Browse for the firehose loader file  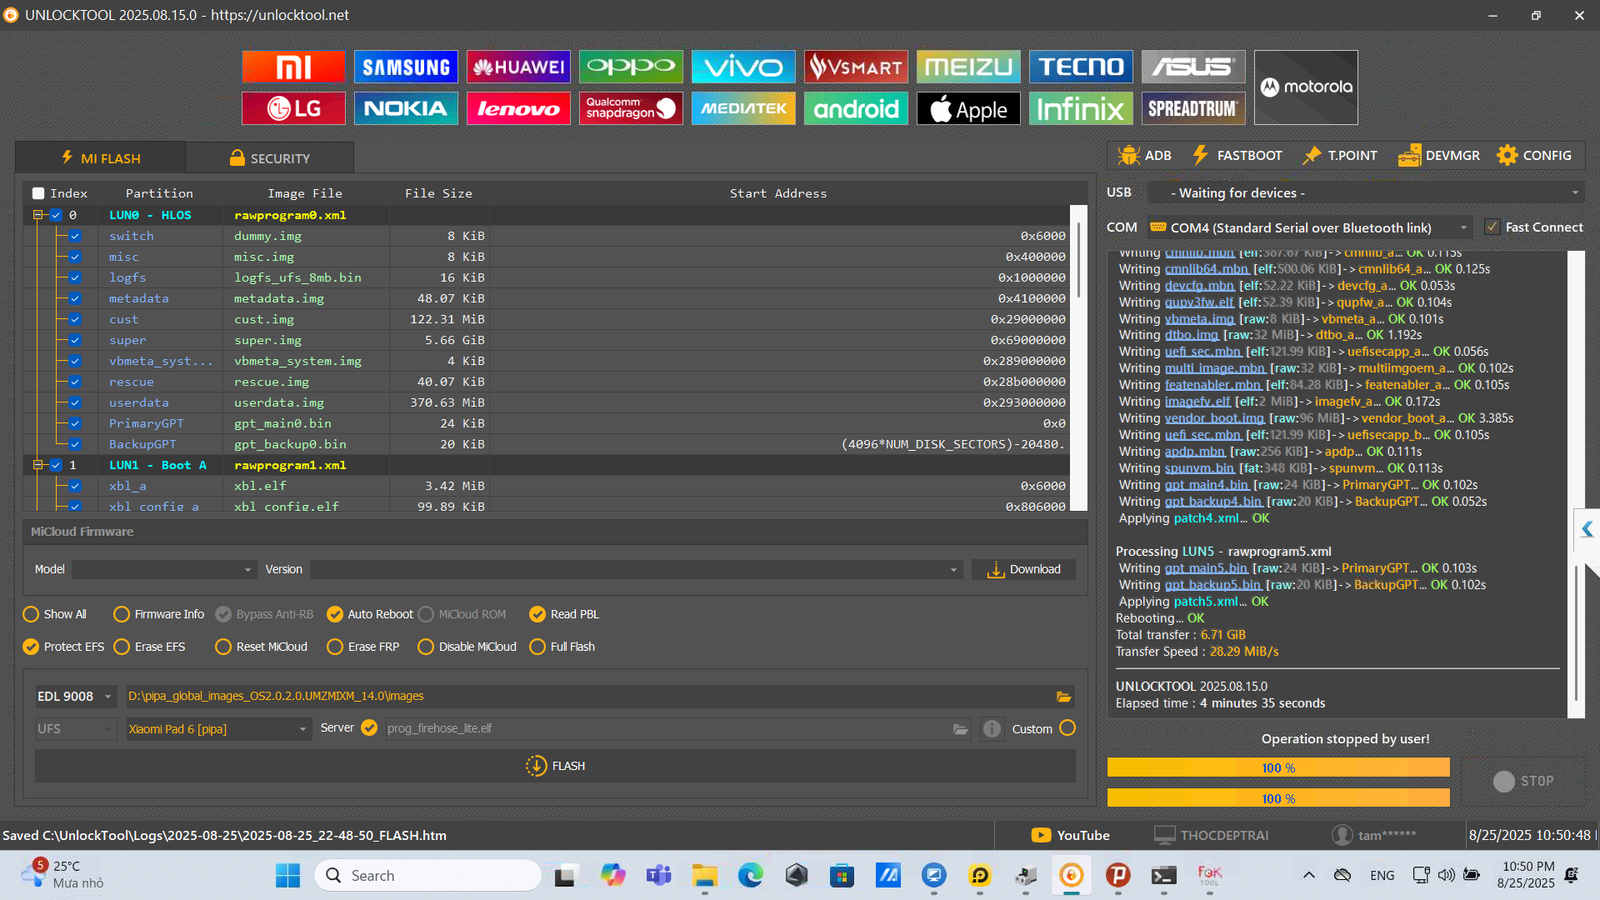[960, 729]
